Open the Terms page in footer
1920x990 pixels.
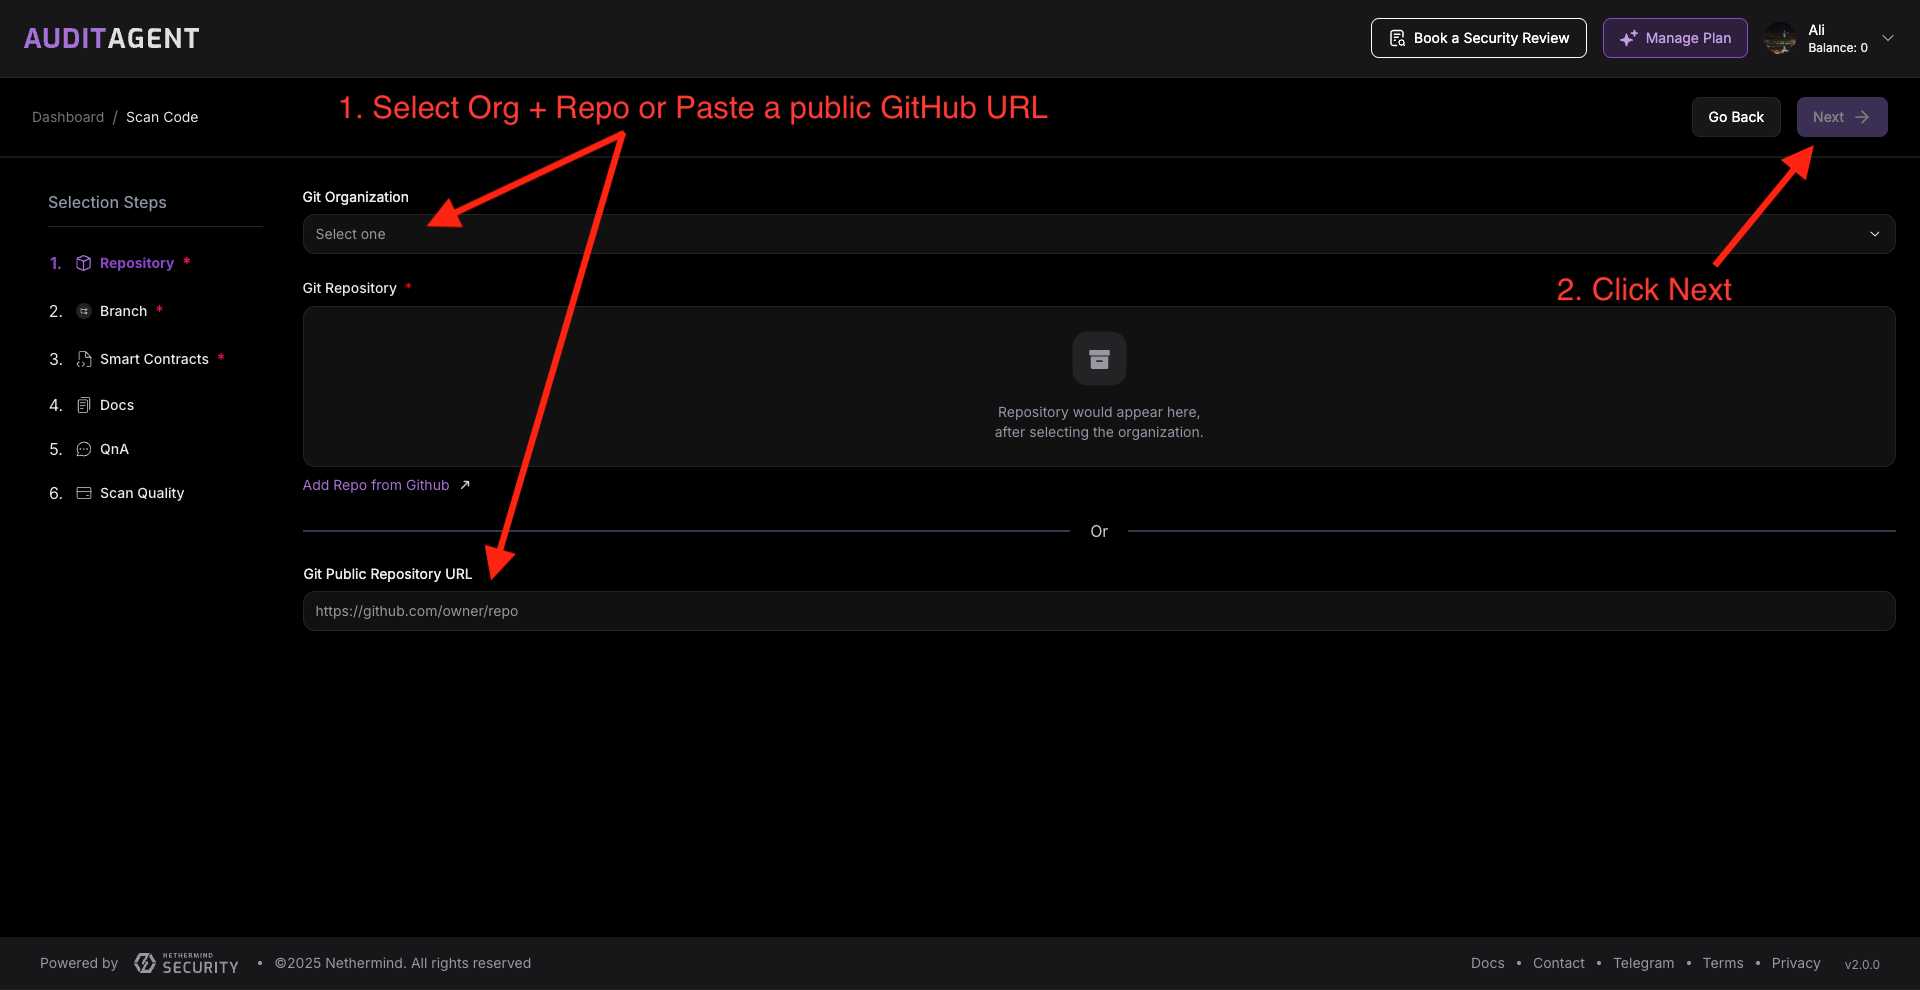click(x=1722, y=962)
